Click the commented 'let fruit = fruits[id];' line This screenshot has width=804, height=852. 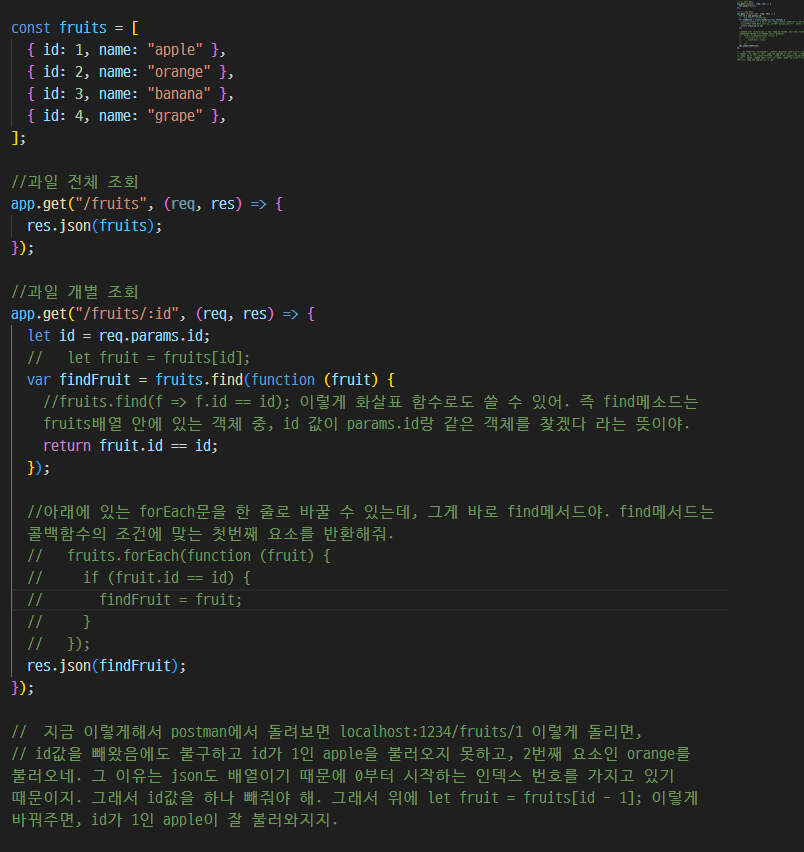pos(139,358)
